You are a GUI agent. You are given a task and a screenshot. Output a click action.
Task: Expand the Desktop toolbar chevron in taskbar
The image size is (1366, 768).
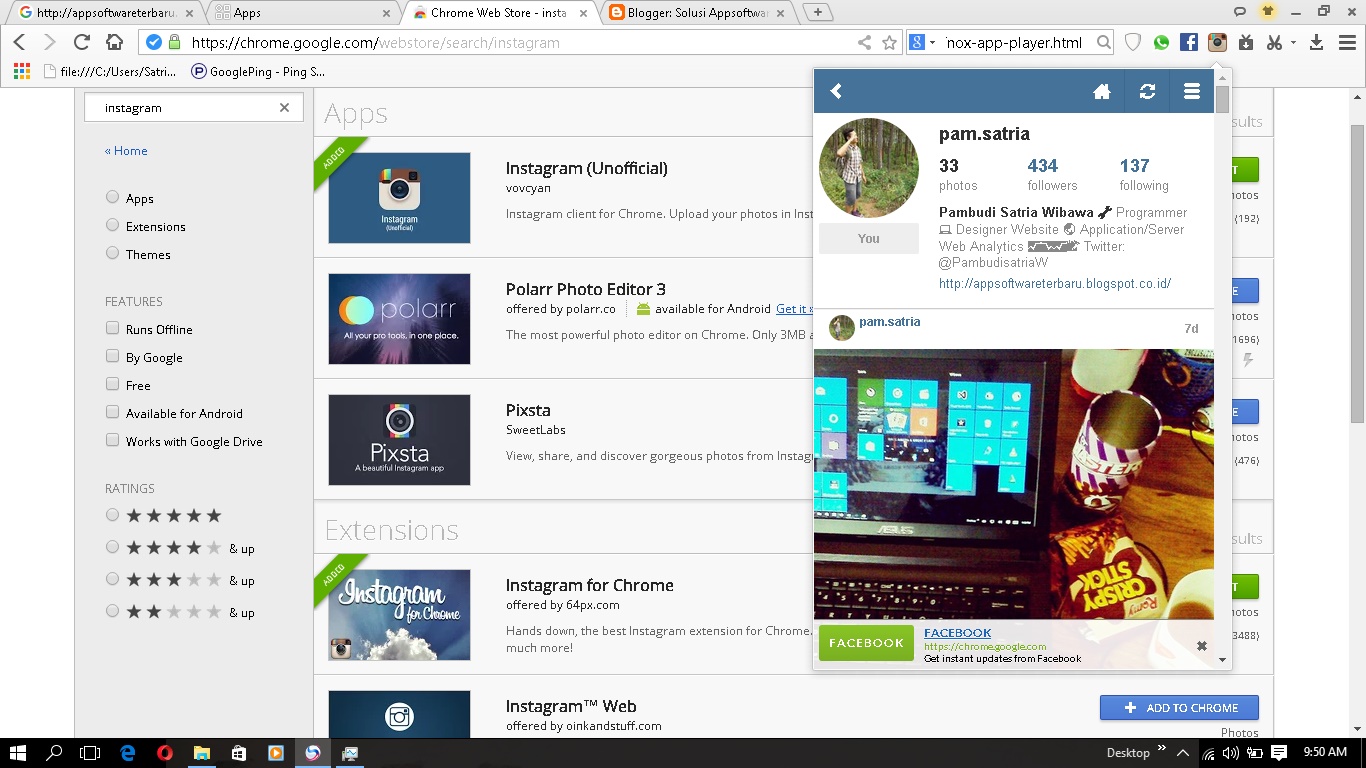(x=1162, y=748)
